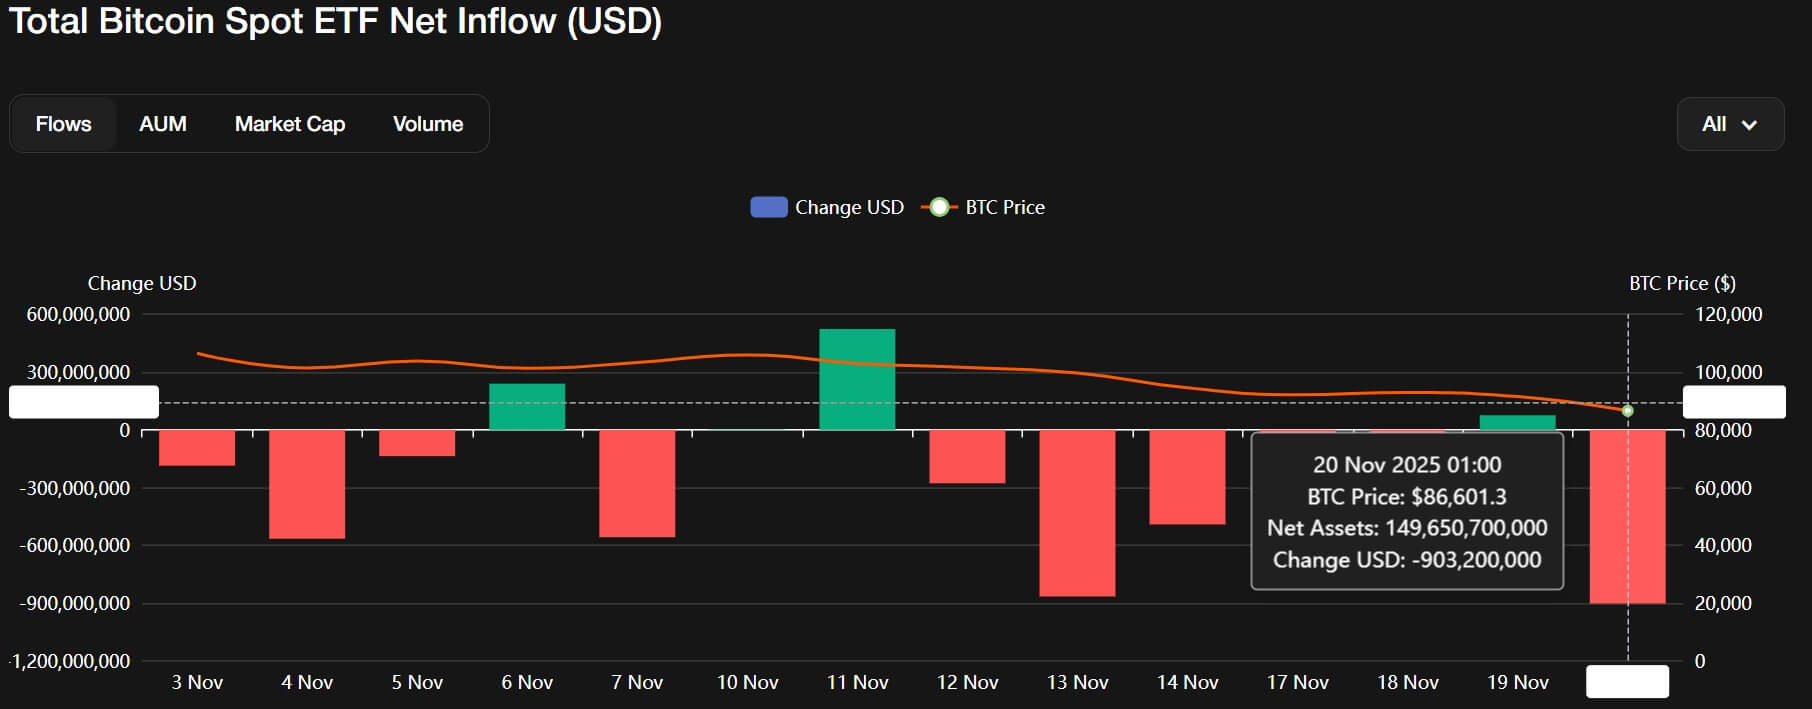Click the green bar for 11 Nov
The width and height of the screenshot is (1812, 709).
coord(857,380)
